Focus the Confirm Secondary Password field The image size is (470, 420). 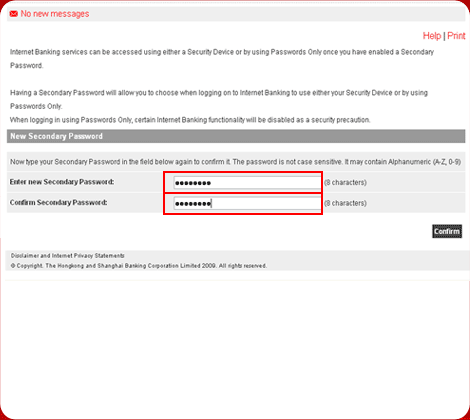[x=247, y=203]
